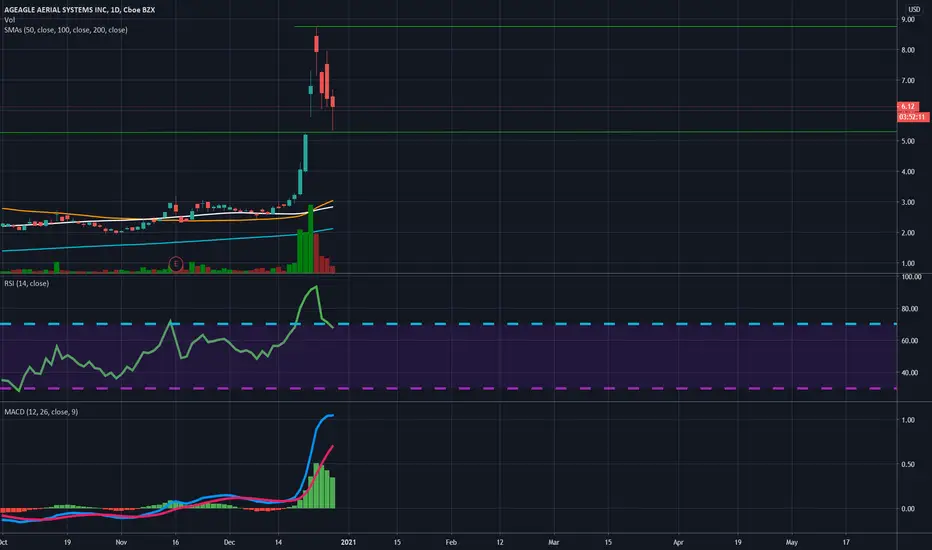Click the 80.00 RSI axis label
This screenshot has width=932, height=550.
click(x=909, y=309)
